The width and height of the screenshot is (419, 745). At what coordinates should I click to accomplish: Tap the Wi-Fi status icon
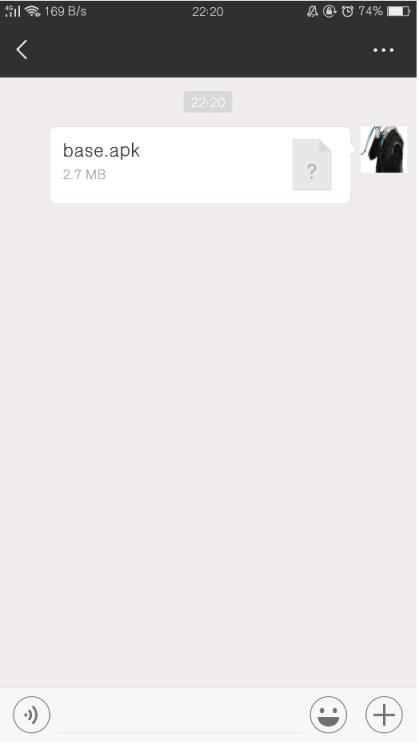[x=32, y=11]
